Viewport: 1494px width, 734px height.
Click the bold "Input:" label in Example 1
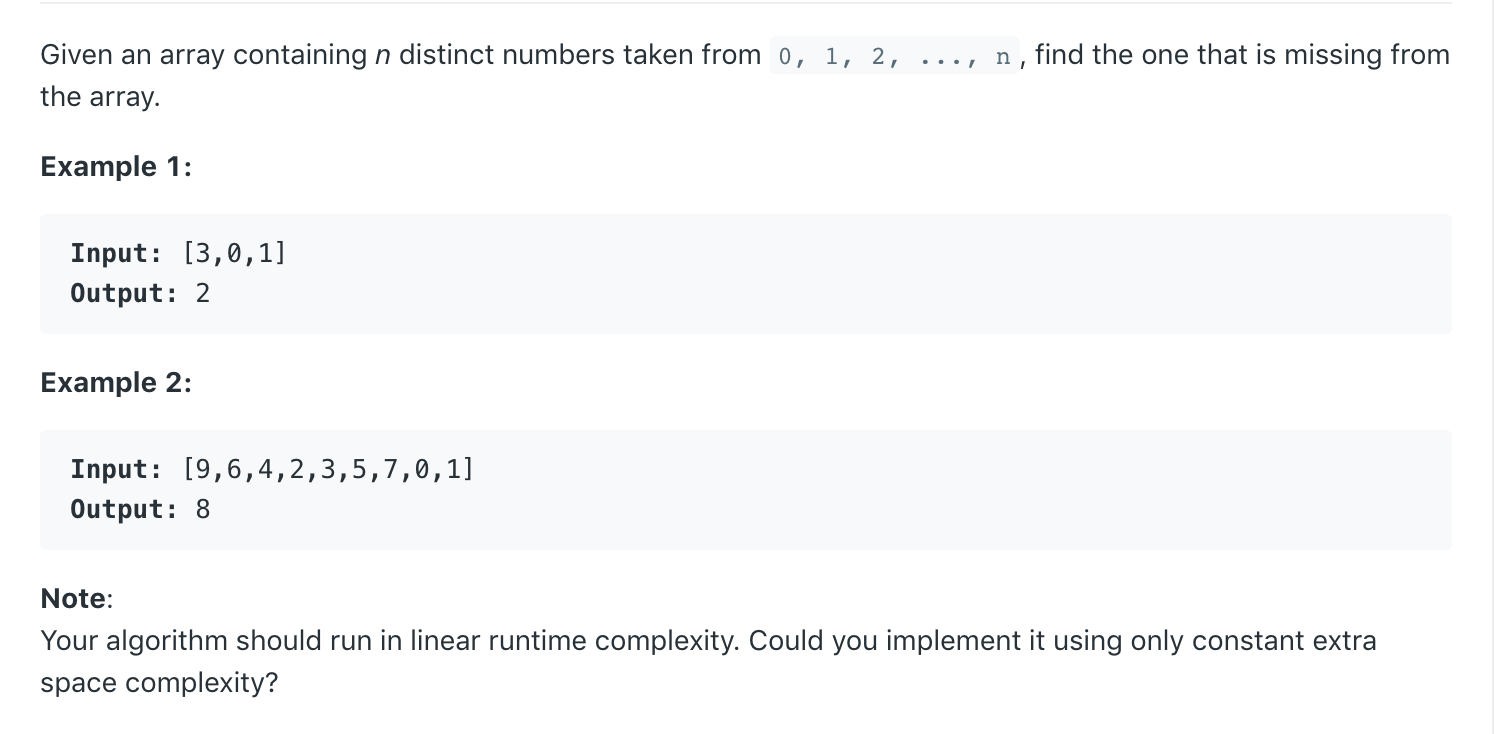point(117,253)
